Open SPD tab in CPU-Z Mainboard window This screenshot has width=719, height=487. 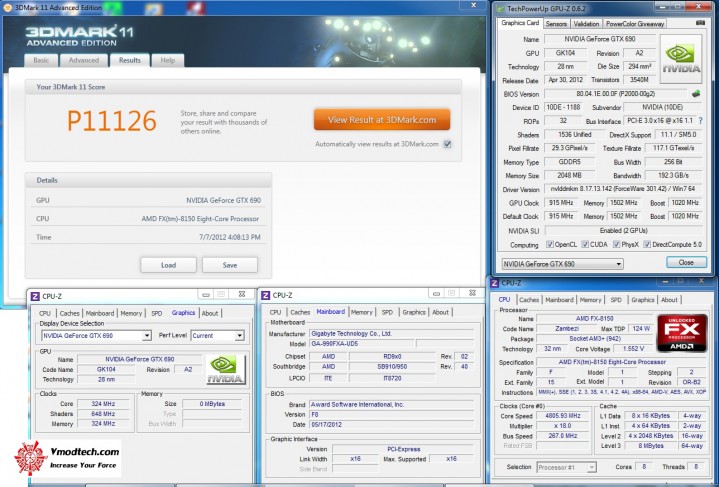387,312
